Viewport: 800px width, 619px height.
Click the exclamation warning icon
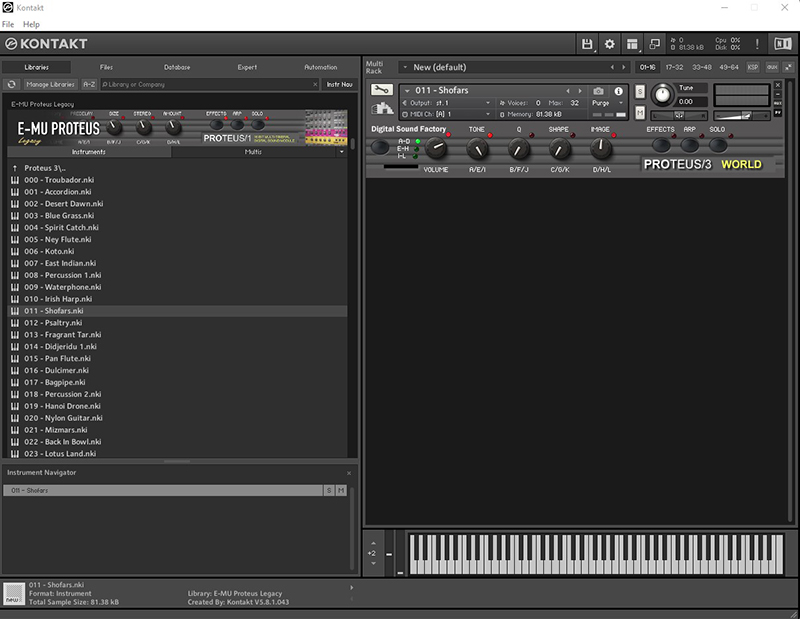(x=757, y=44)
